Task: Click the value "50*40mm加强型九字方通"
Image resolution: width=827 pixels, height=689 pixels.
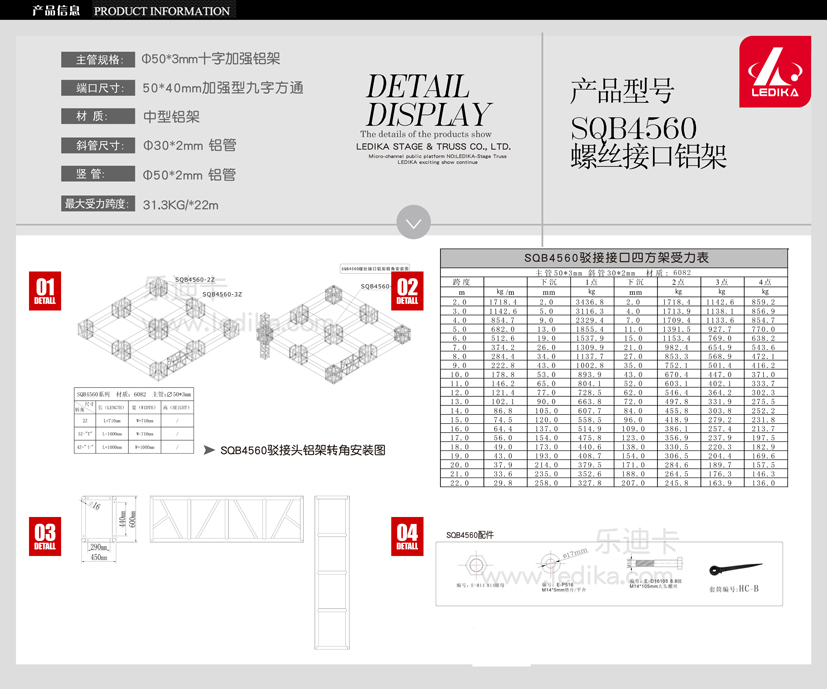Action: click(223, 88)
